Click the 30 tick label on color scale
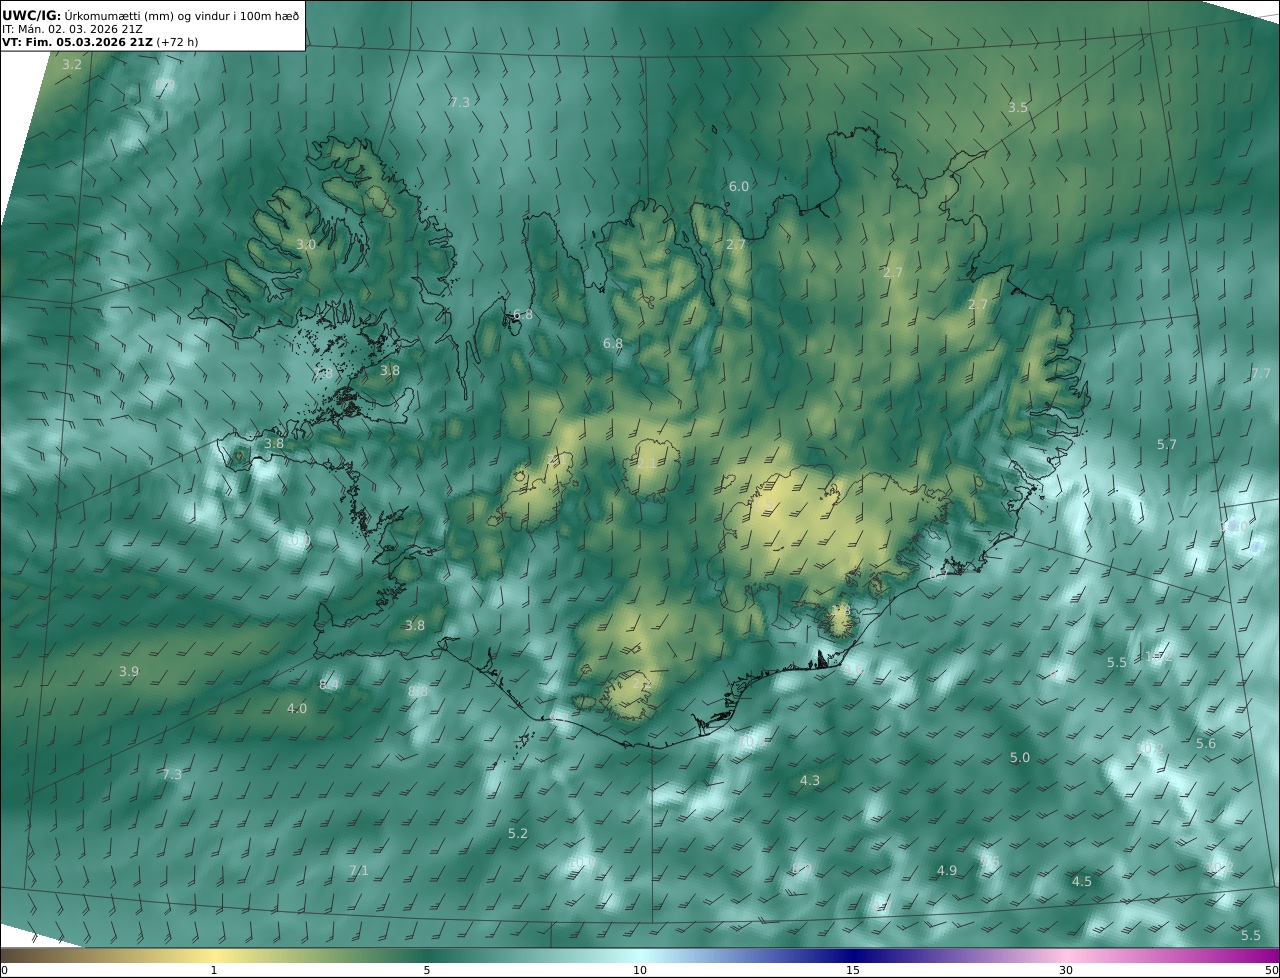This screenshot has height=978, width=1280. [1066, 970]
